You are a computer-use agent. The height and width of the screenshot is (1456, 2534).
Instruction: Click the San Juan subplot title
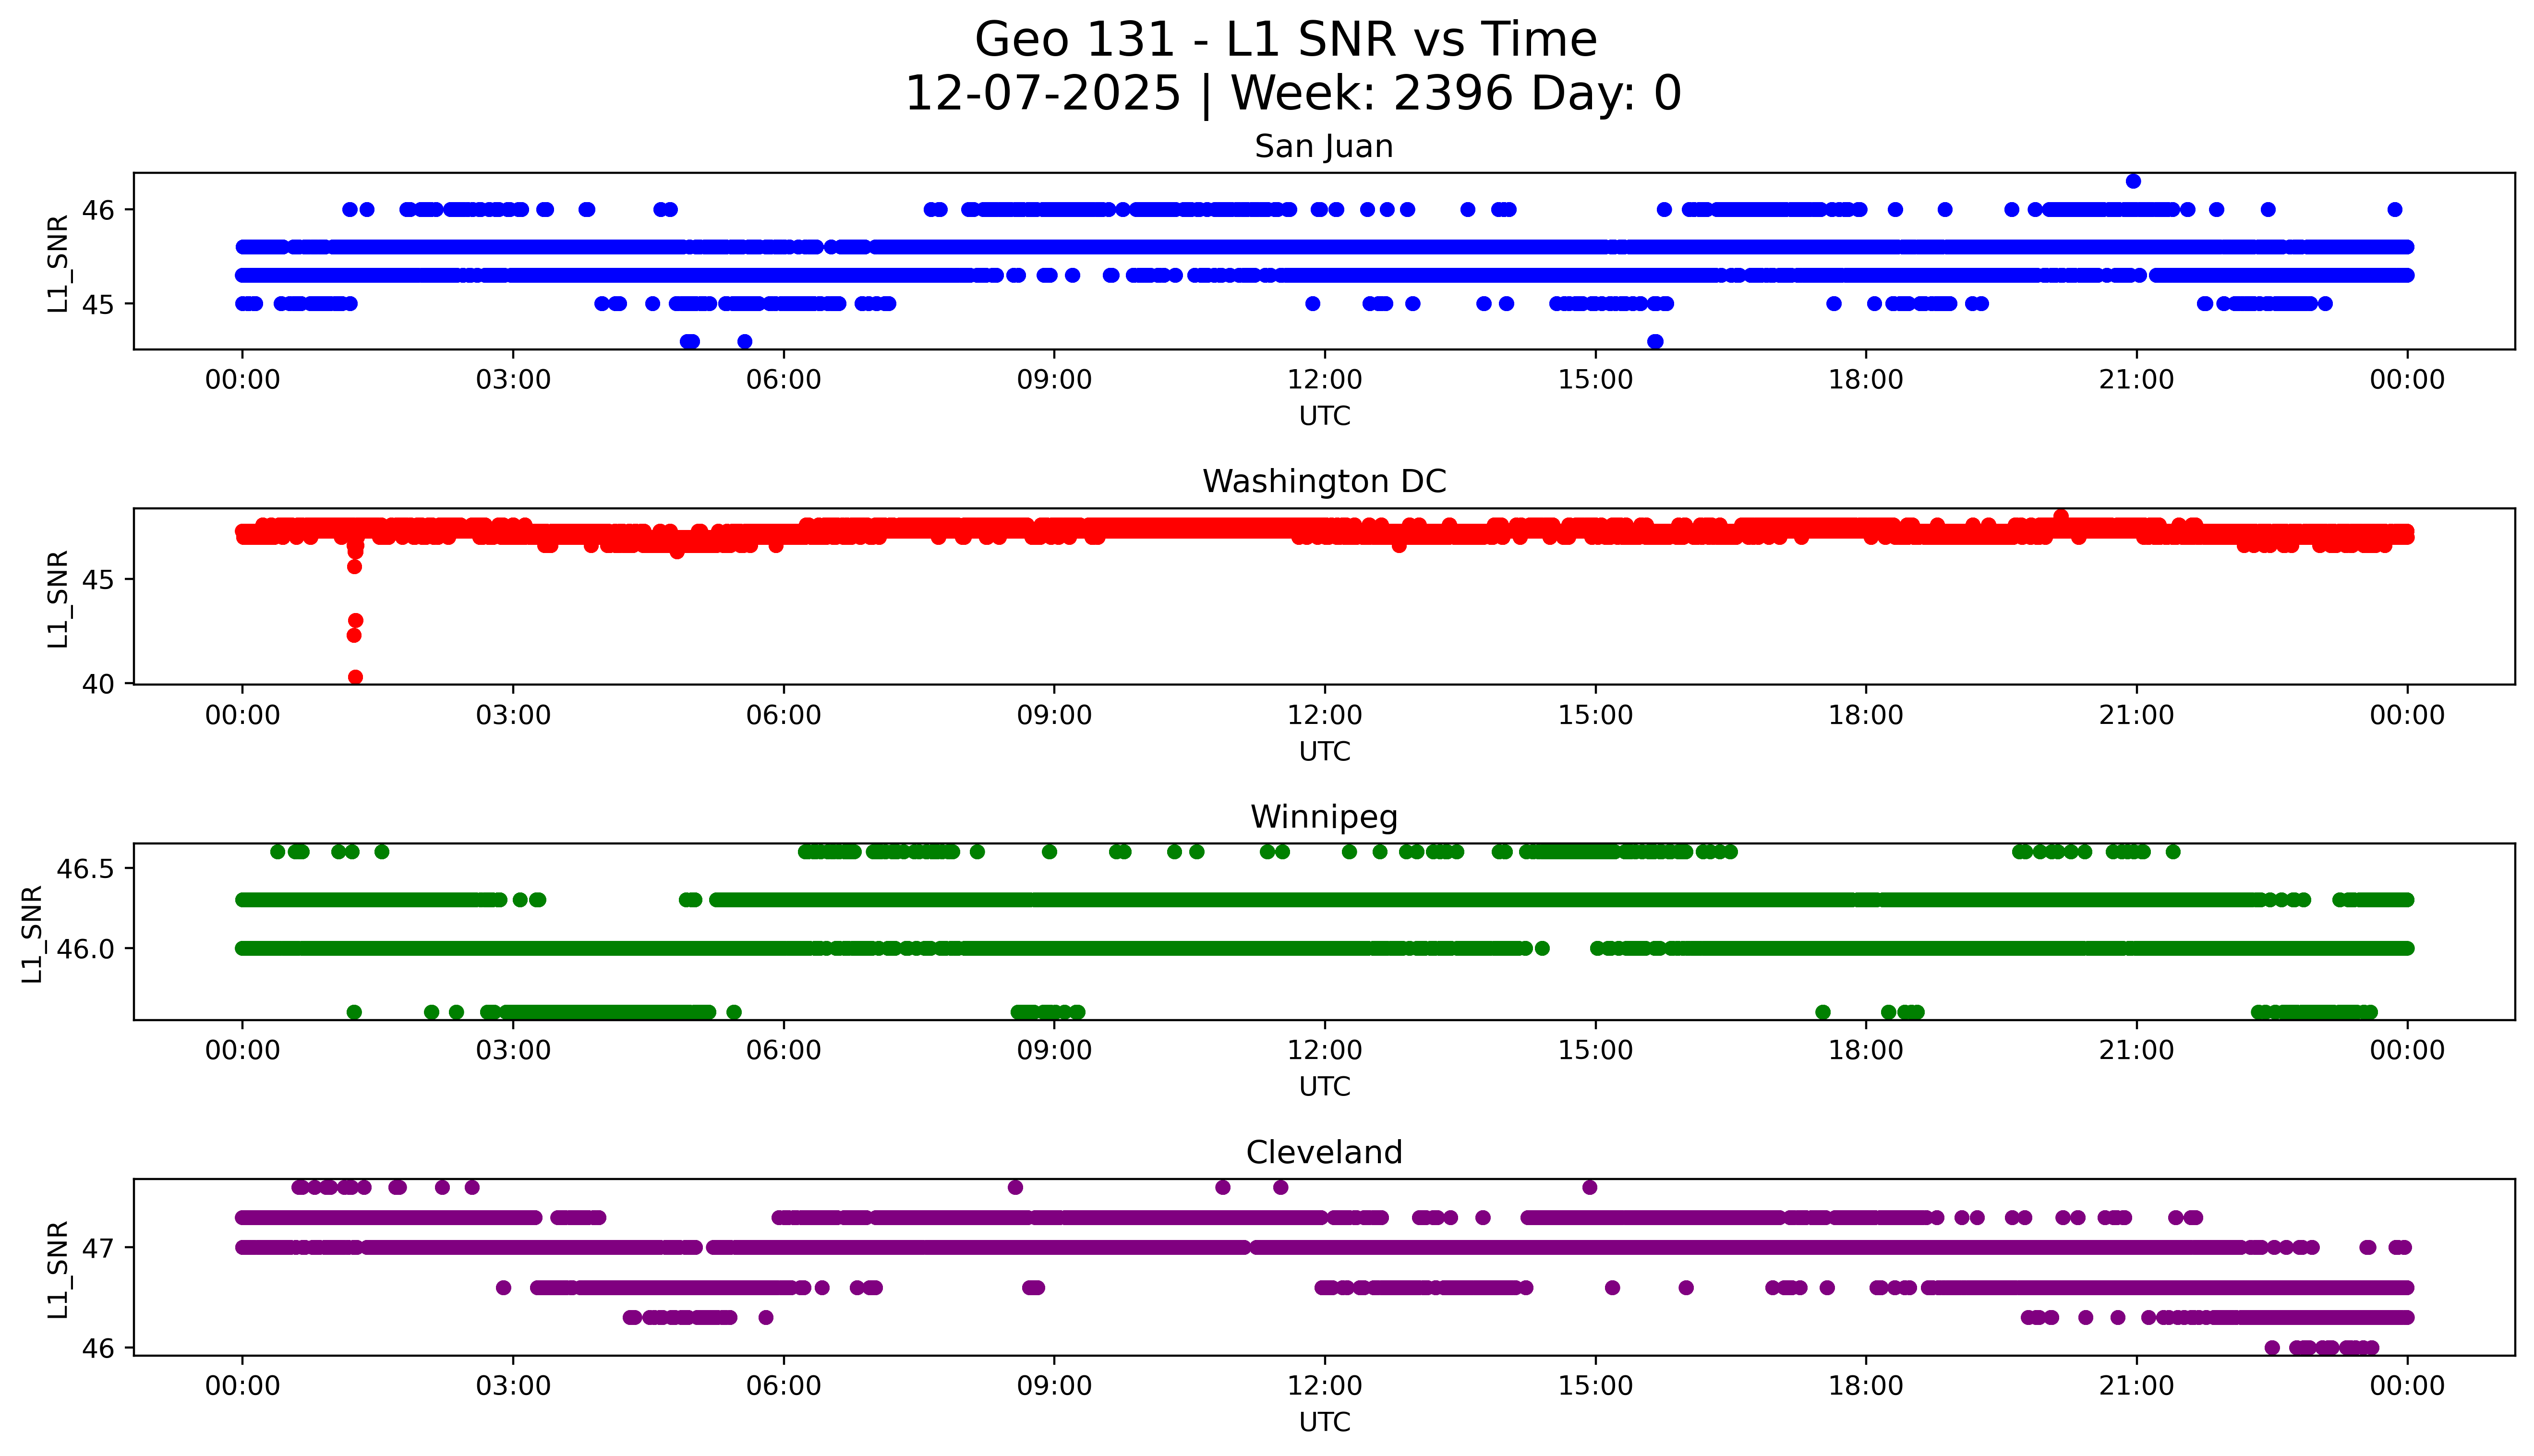(x=1323, y=147)
